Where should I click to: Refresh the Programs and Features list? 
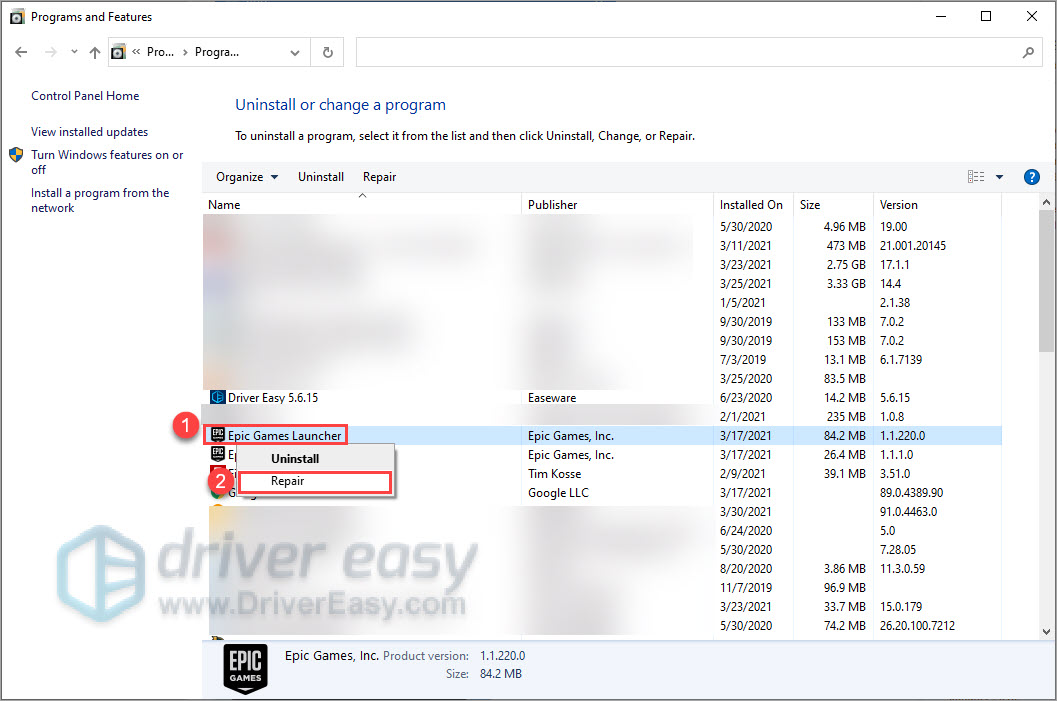click(328, 52)
